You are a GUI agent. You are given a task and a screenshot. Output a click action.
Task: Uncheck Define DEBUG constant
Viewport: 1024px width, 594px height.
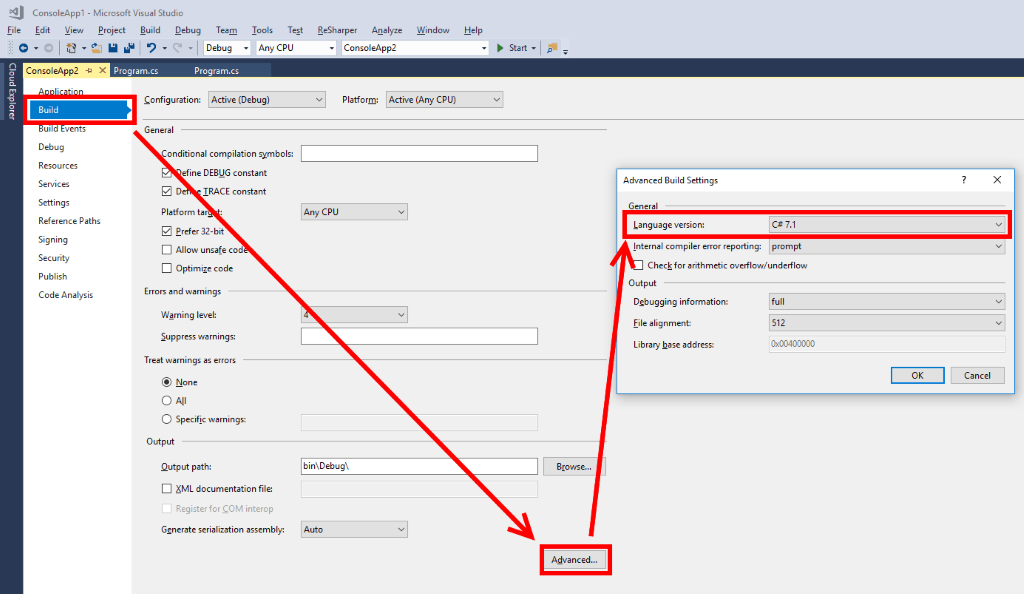[168, 172]
